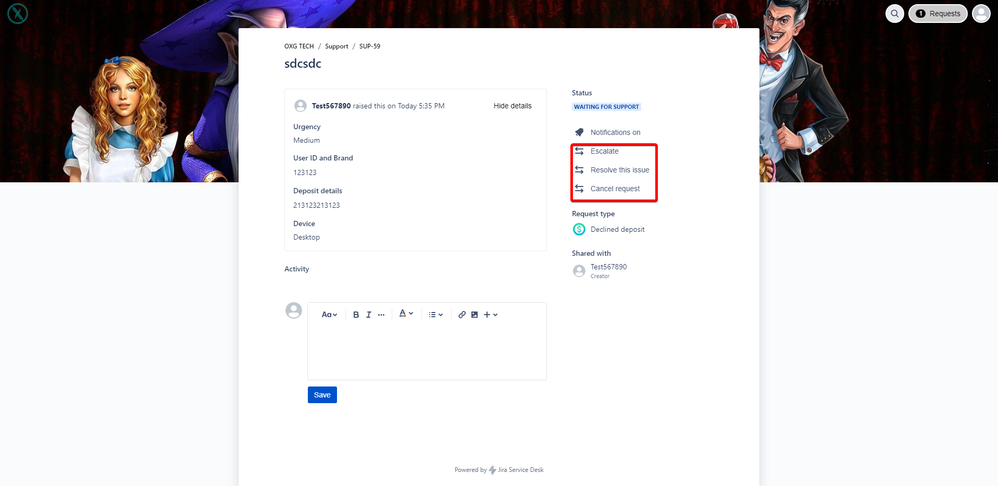Click the request title sdcsdc
The height and width of the screenshot is (486, 998).
pyautogui.click(x=303, y=64)
